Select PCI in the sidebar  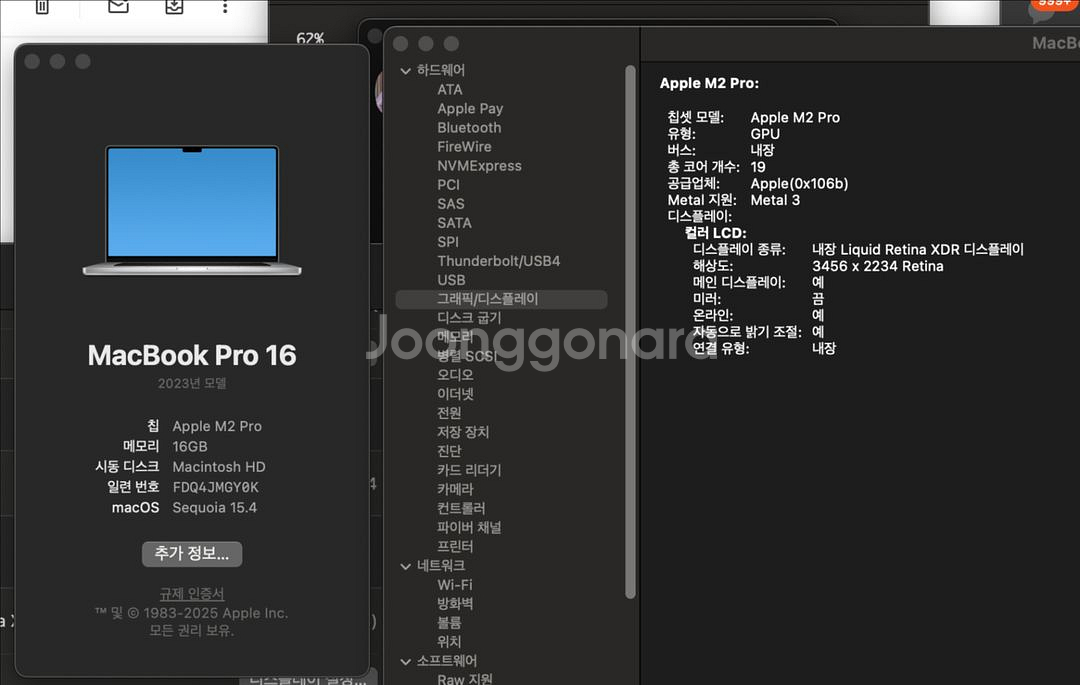pyautogui.click(x=448, y=185)
